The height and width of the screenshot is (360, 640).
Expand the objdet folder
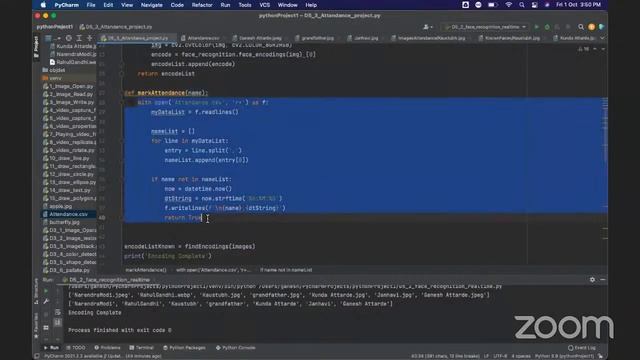(53, 70)
